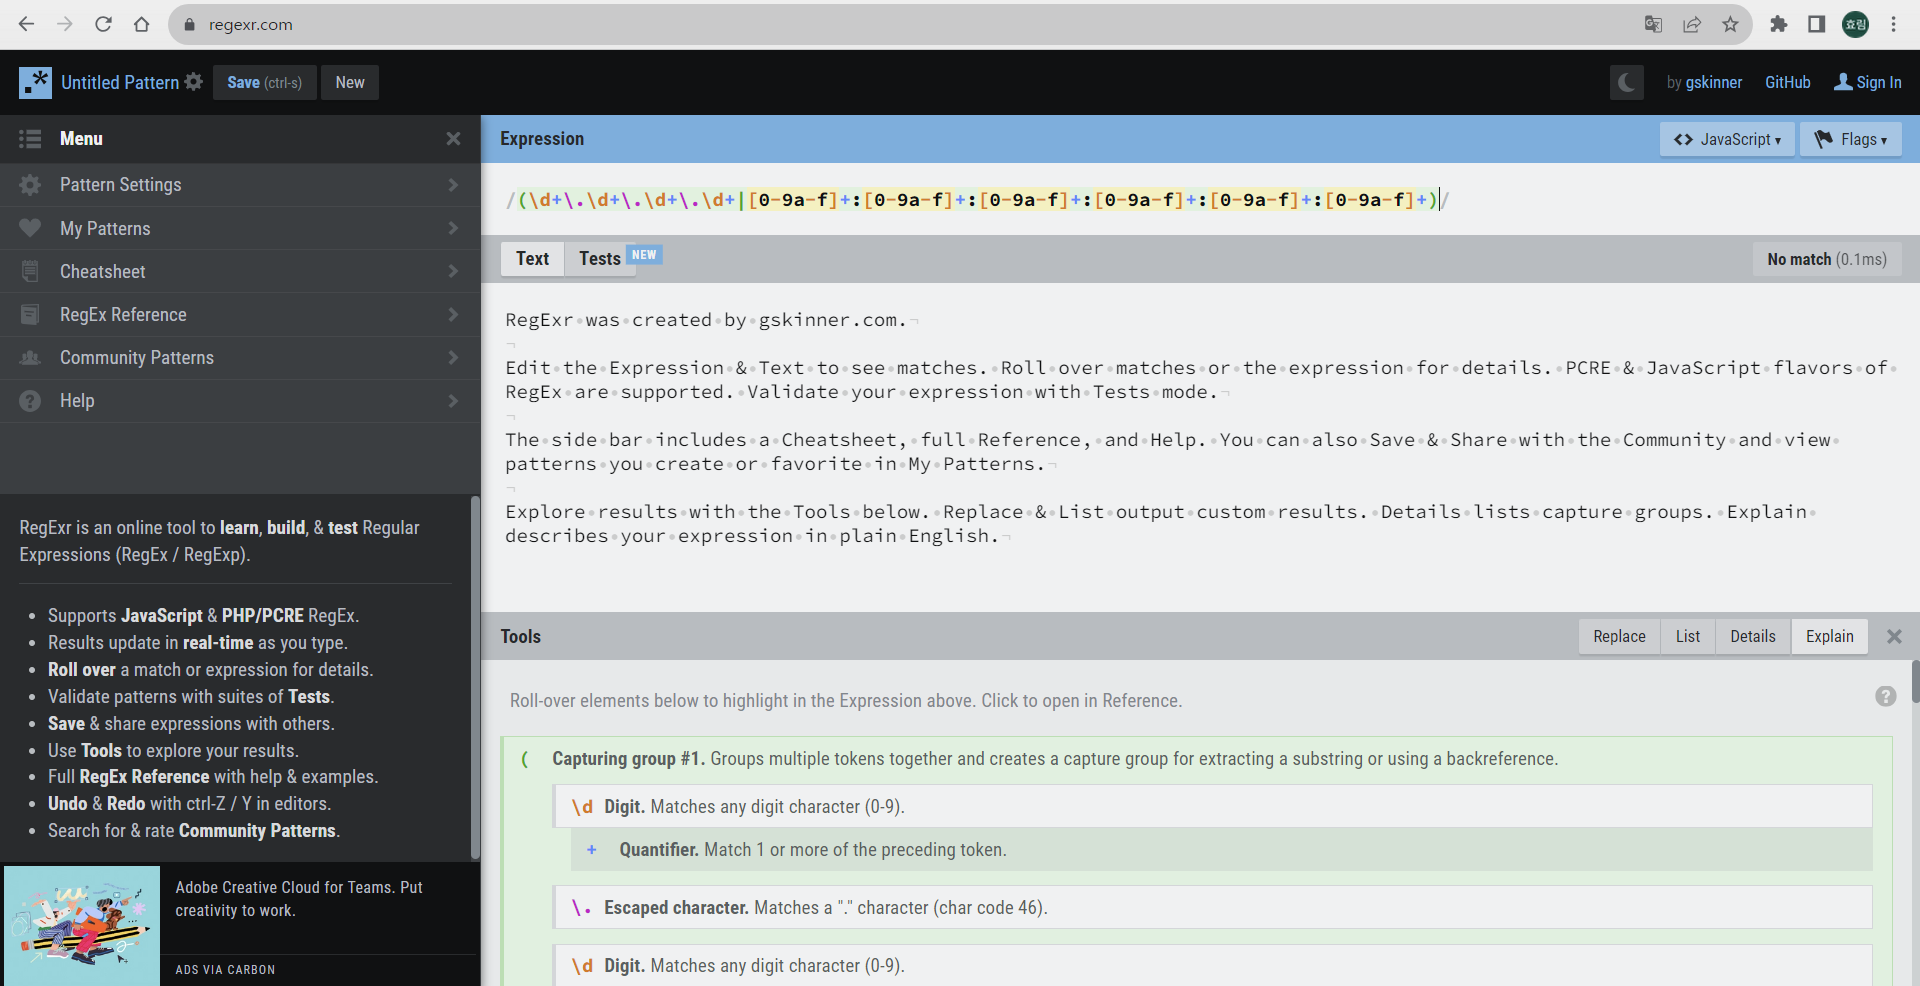Image resolution: width=1920 pixels, height=986 pixels.
Task: Bookmark this page with the star
Action: (1730, 24)
